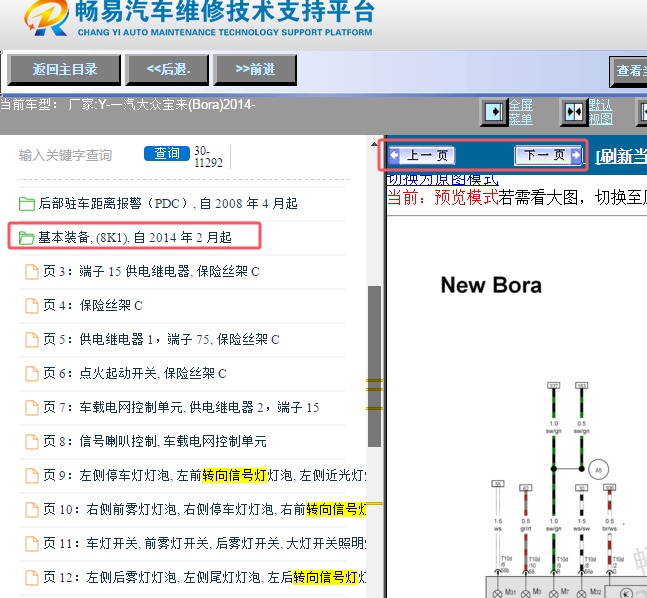This screenshot has height=598, width=647.
Task: Focus the 输入关键字查询 keyword field
Action: coord(66,155)
